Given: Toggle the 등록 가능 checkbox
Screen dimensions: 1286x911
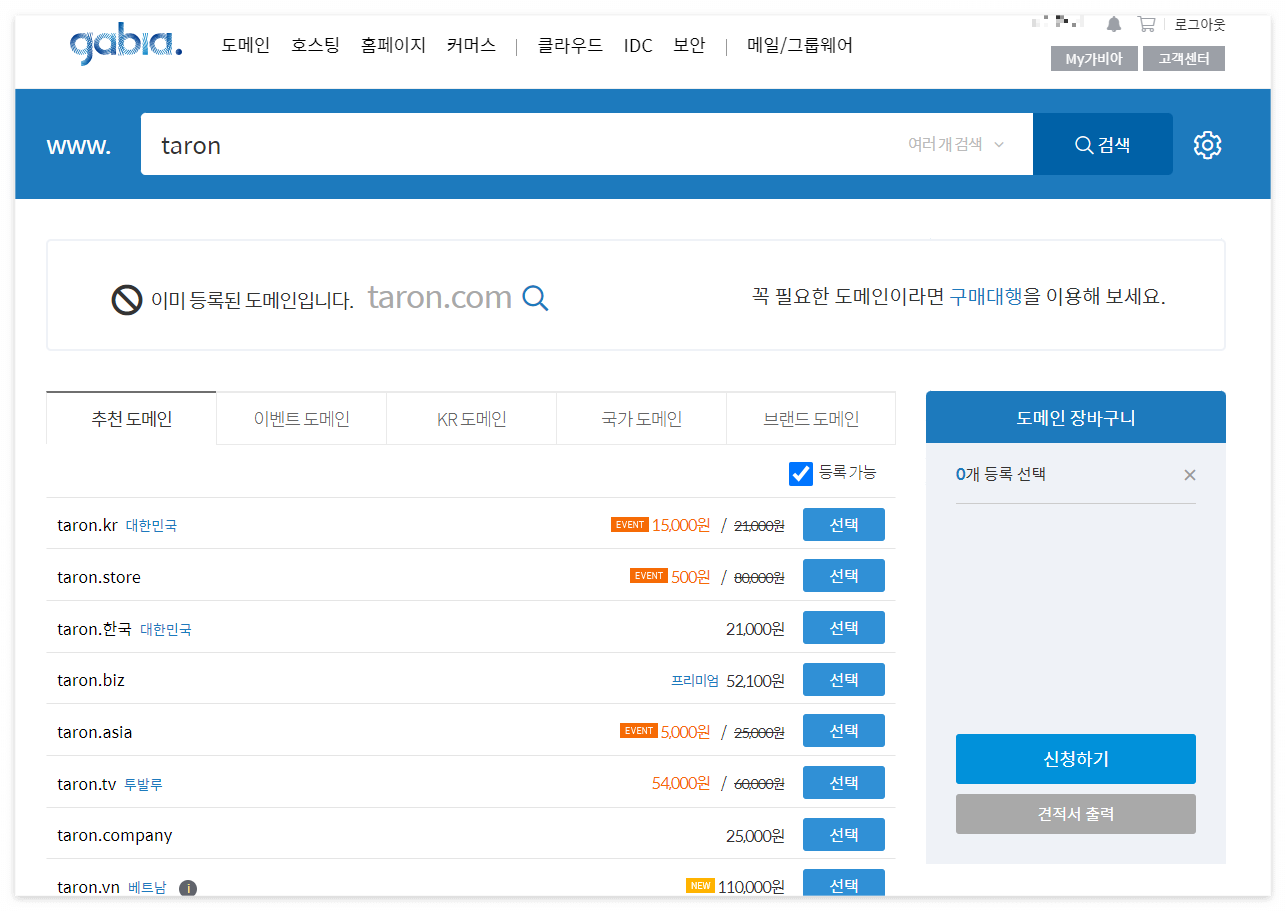Looking at the screenshot, I should [801, 474].
